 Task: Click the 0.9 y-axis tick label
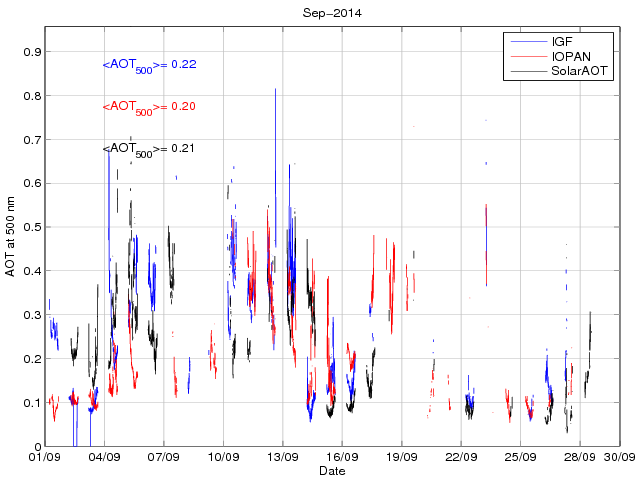tap(31, 52)
